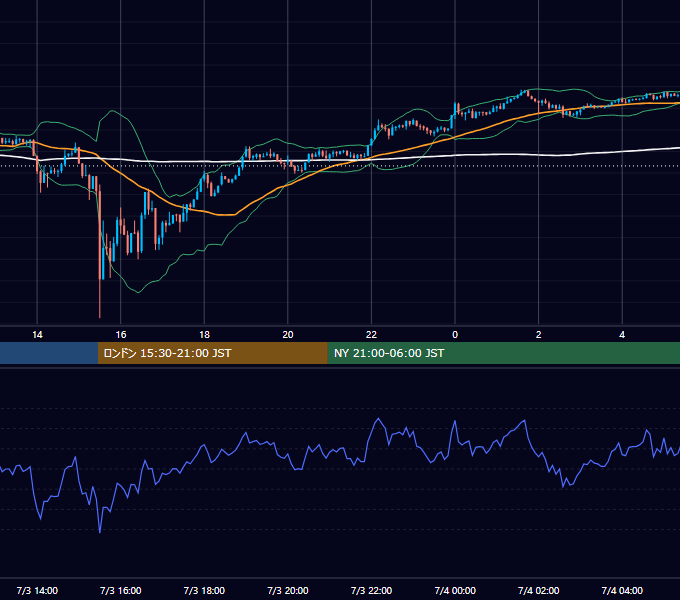This screenshot has width=680, height=600.
Task: Click the 7/3 14:00 time label
Action: click(x=37, y=590)
